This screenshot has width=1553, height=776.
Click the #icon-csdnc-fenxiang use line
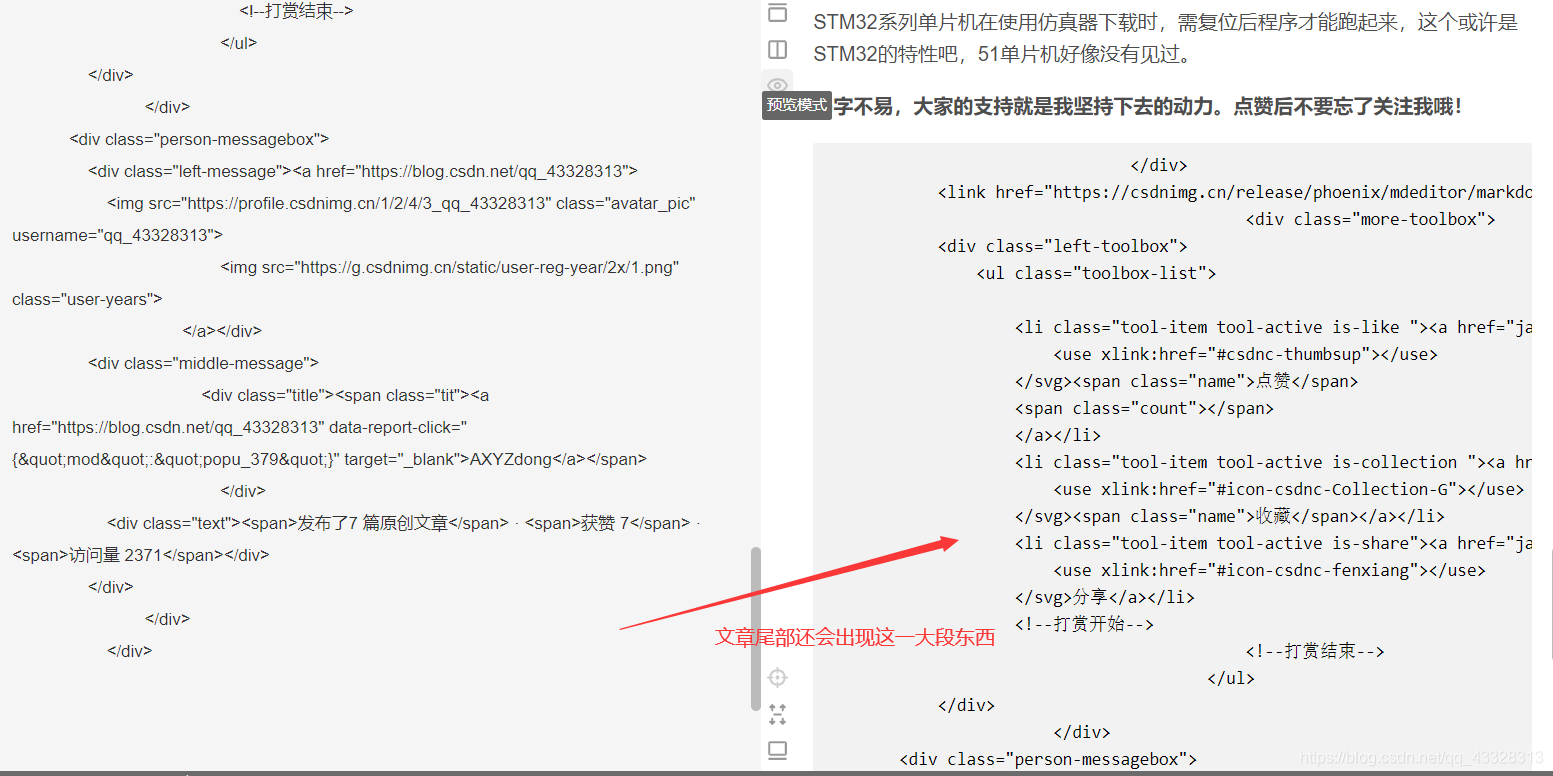(x=1269, y=570)
